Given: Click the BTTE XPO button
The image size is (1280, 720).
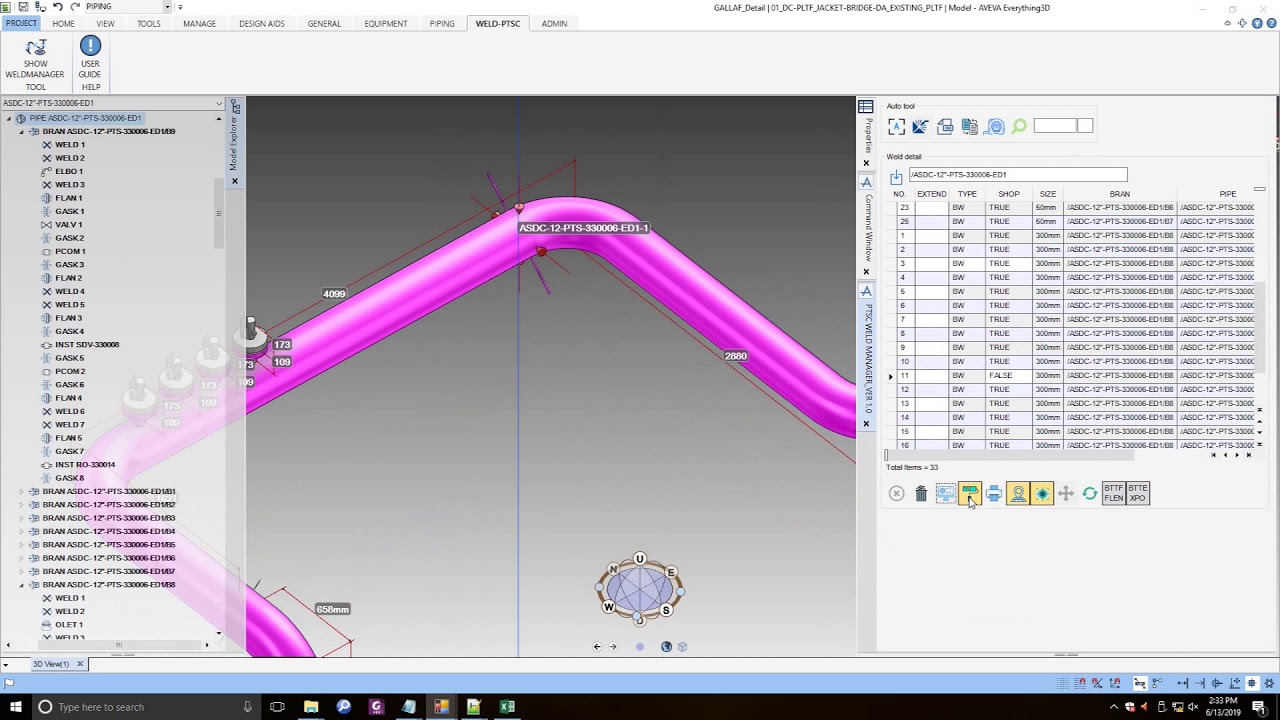Looking at the screenshot, I should click(x=1138, y=494).
